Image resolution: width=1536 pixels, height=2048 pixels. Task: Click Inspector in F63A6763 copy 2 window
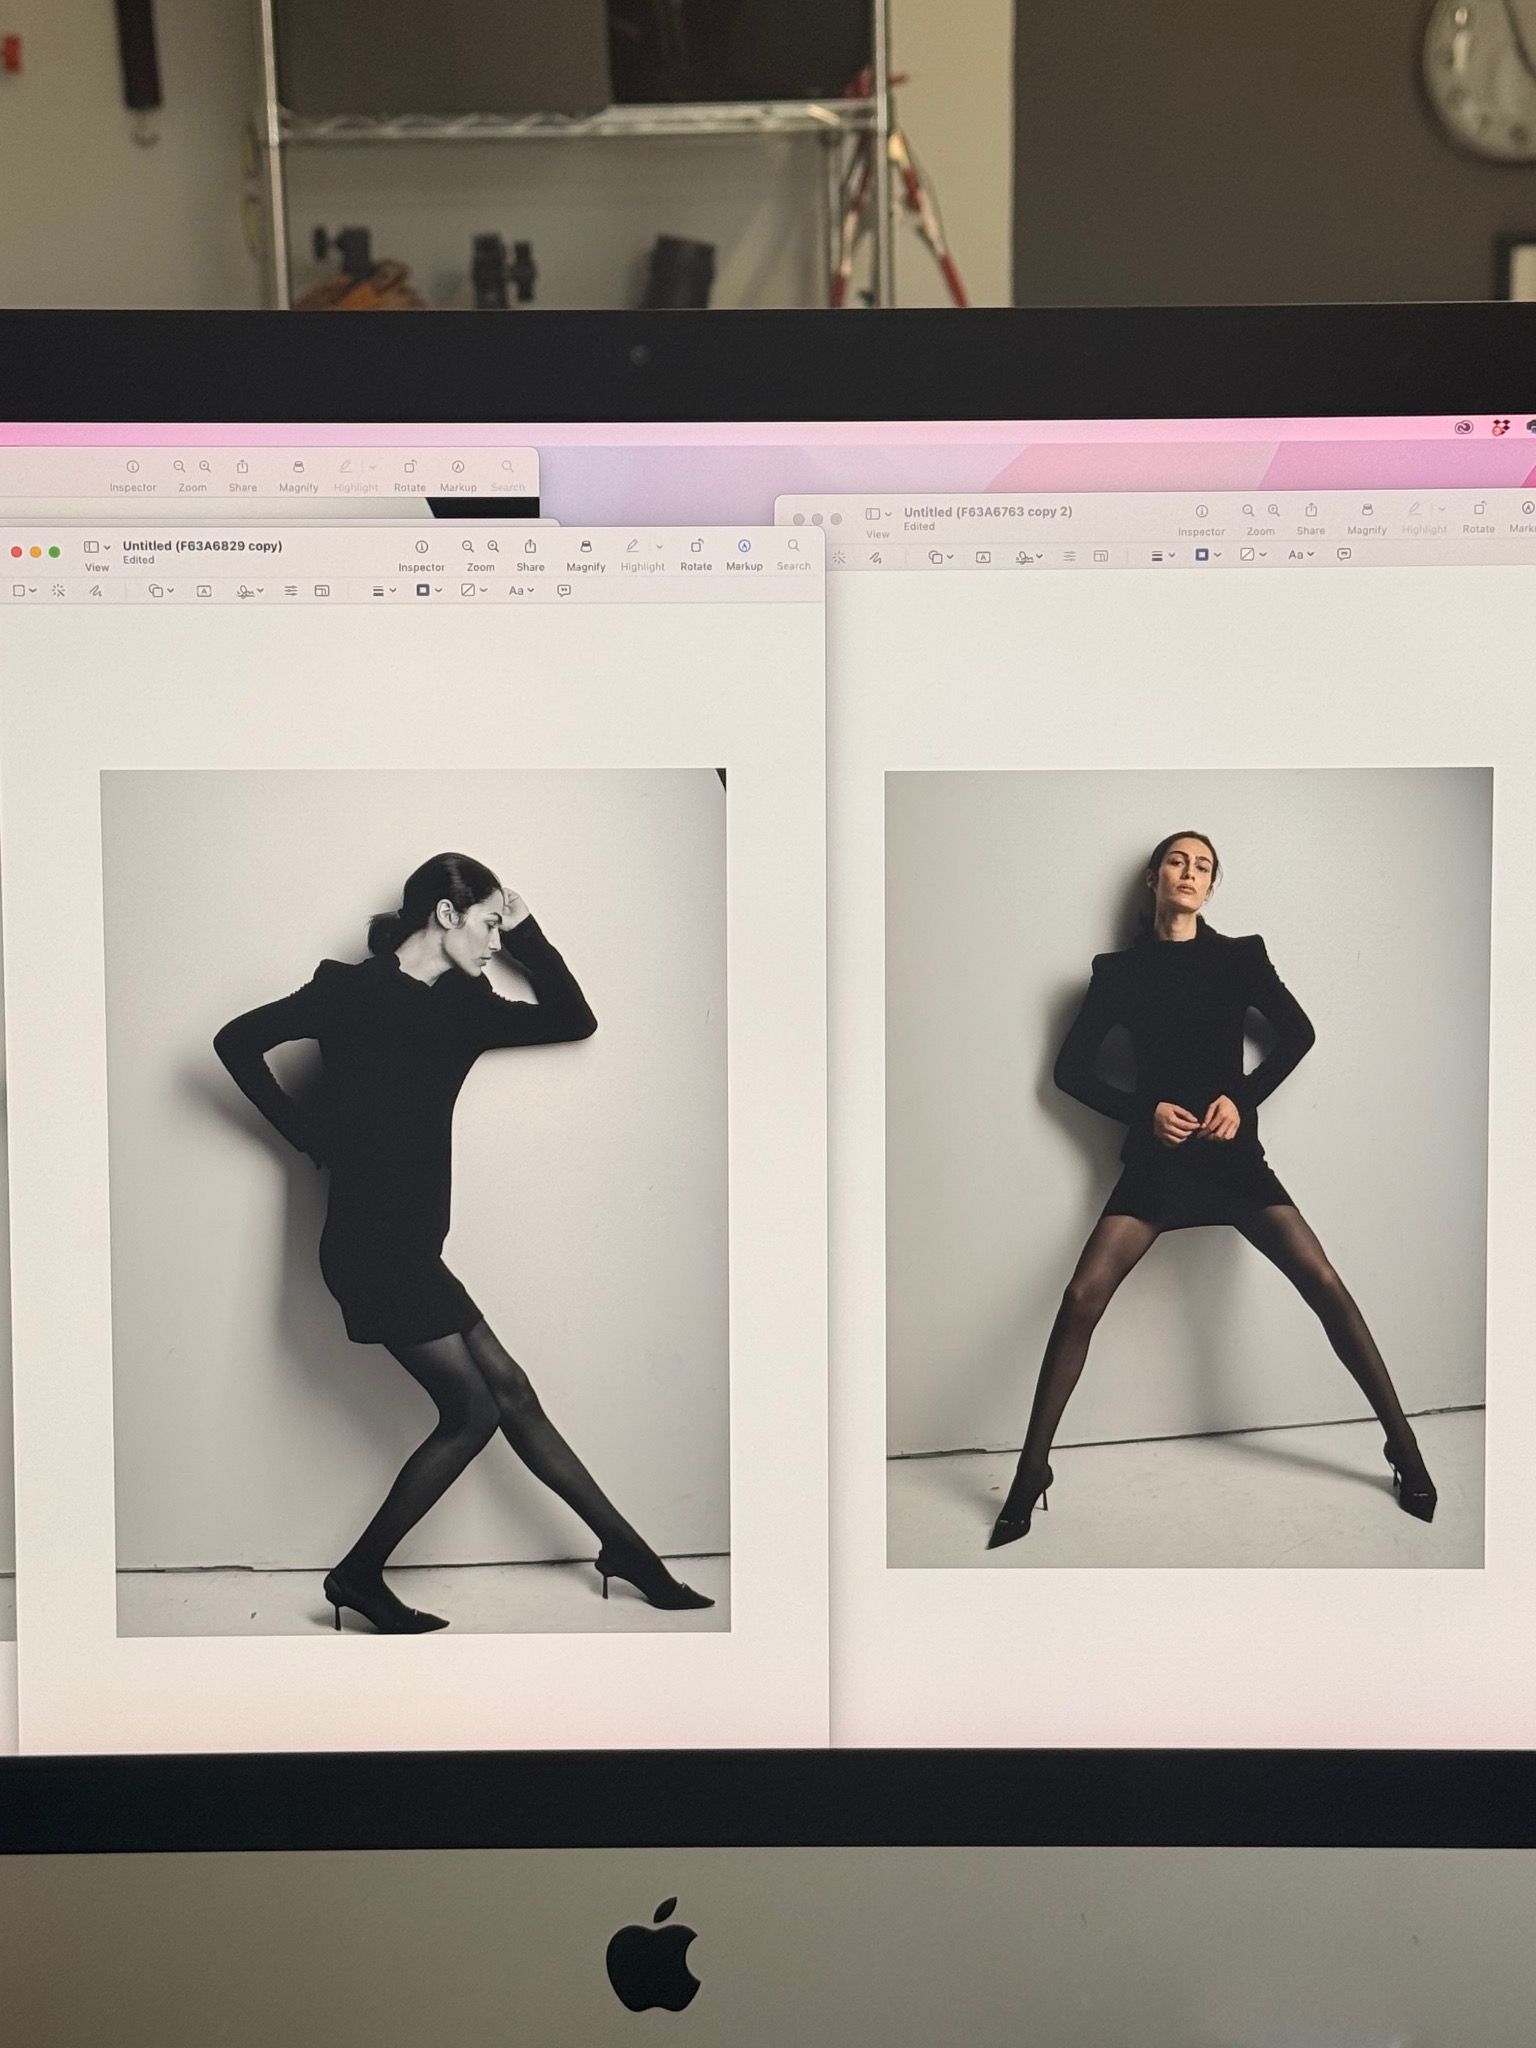[1201, 512]
